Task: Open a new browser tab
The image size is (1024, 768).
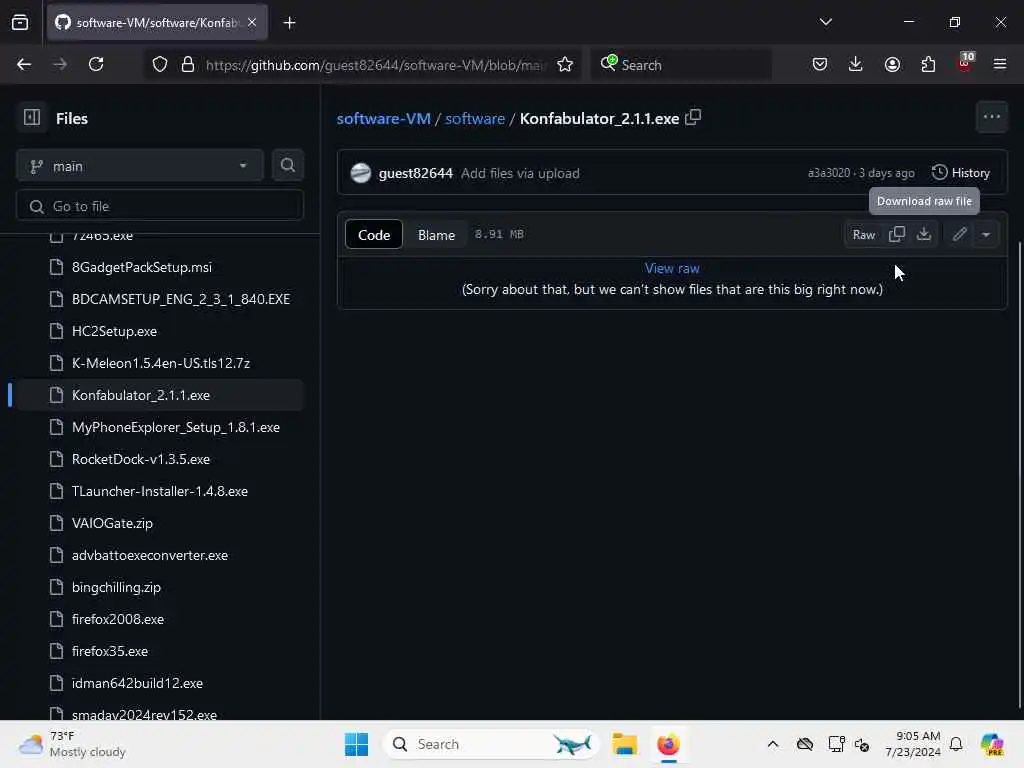Action: point(289,23)
